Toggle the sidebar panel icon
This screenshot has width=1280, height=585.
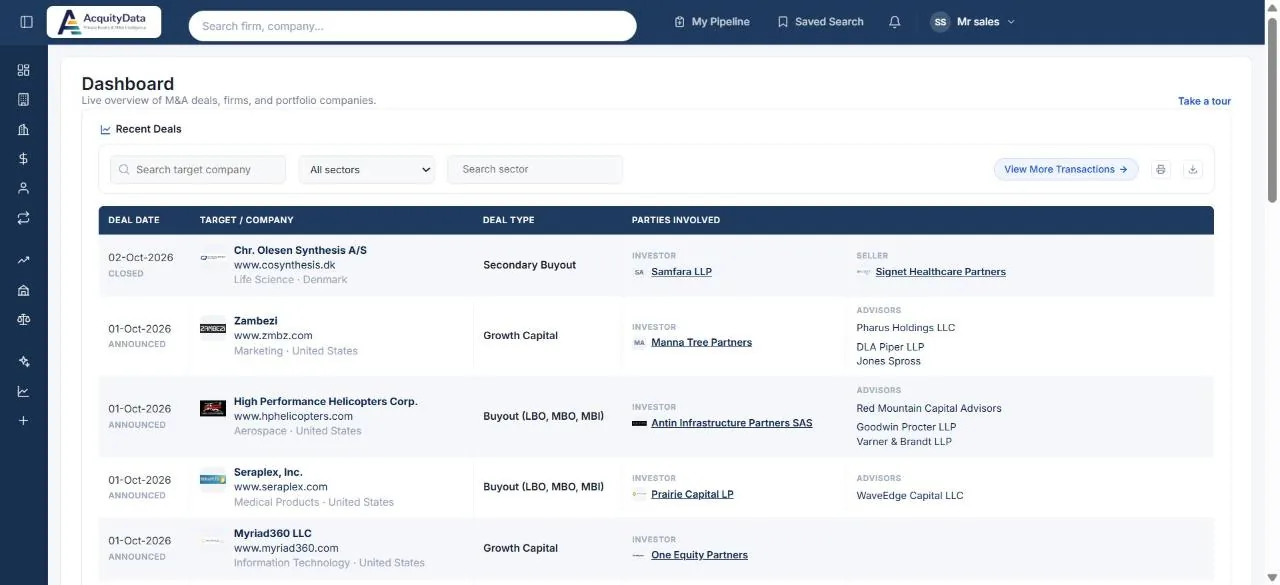26,22
